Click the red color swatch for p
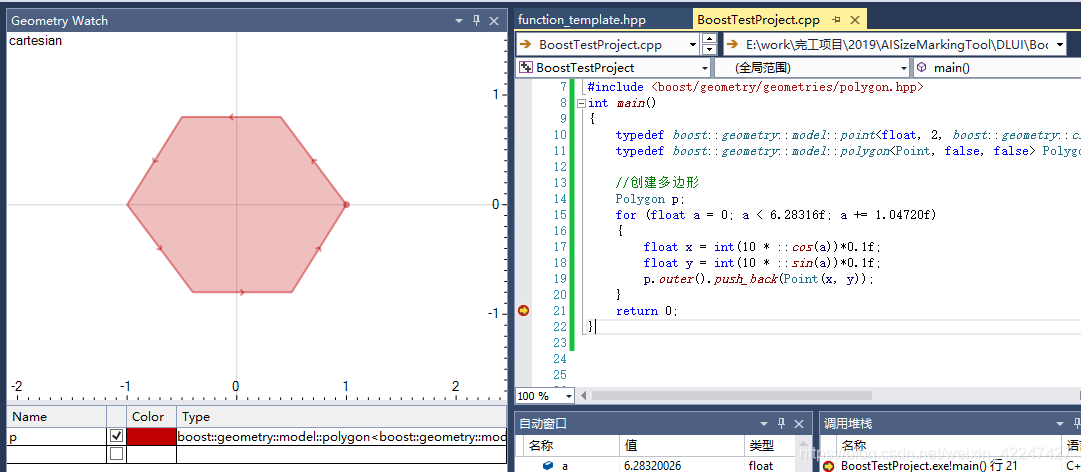 151,436
